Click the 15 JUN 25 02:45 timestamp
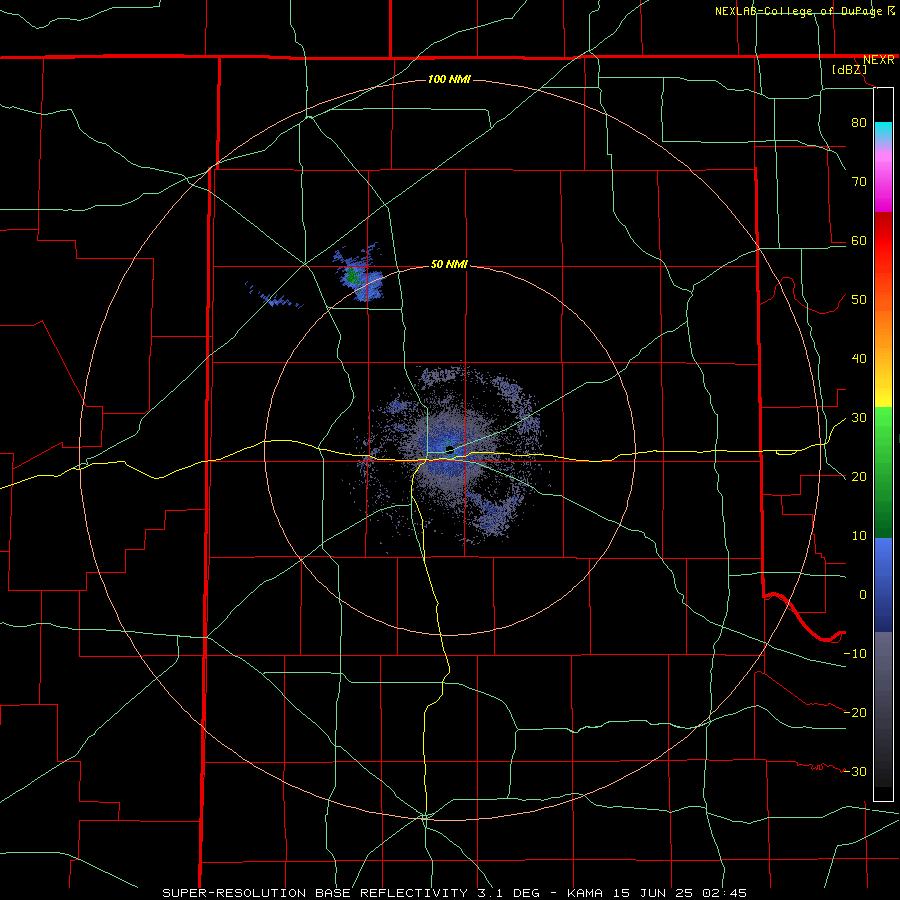900x900 pixels. (680, 893)
